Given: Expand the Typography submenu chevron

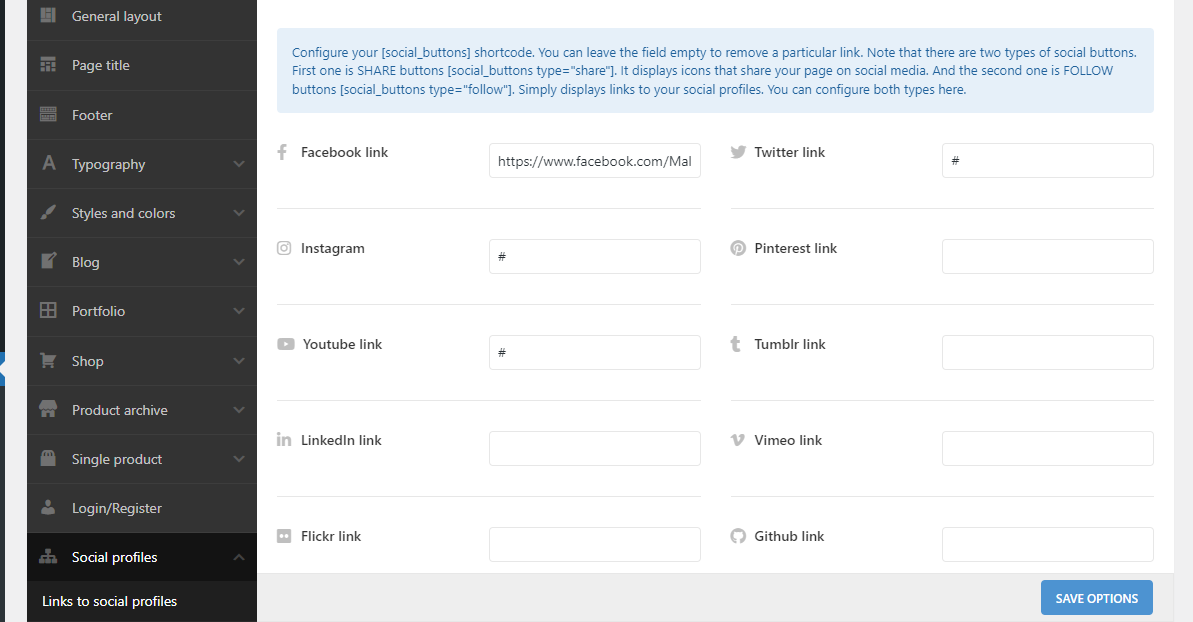Looking at the screenshot, I should [239, 164].
